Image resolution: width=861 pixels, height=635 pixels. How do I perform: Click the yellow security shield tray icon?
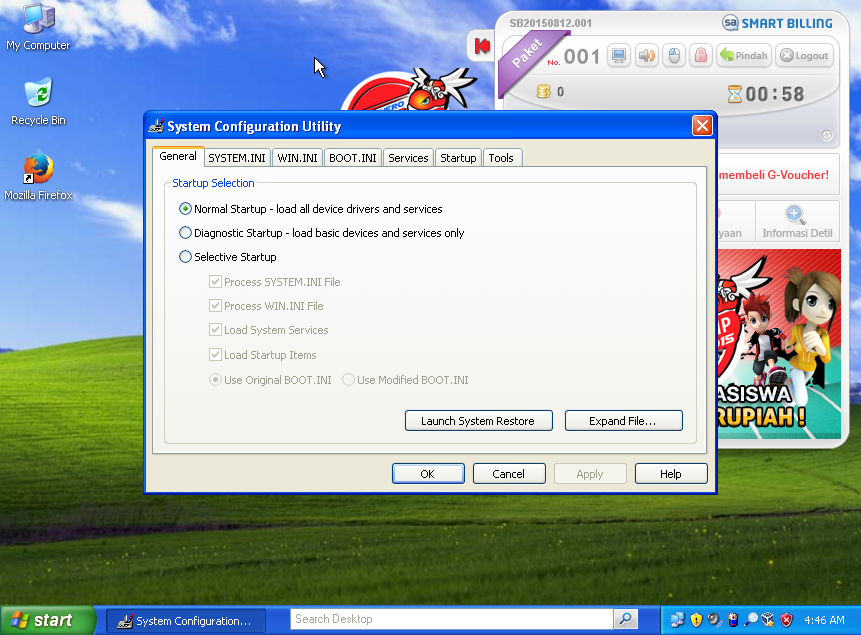[x=696, y=620]
